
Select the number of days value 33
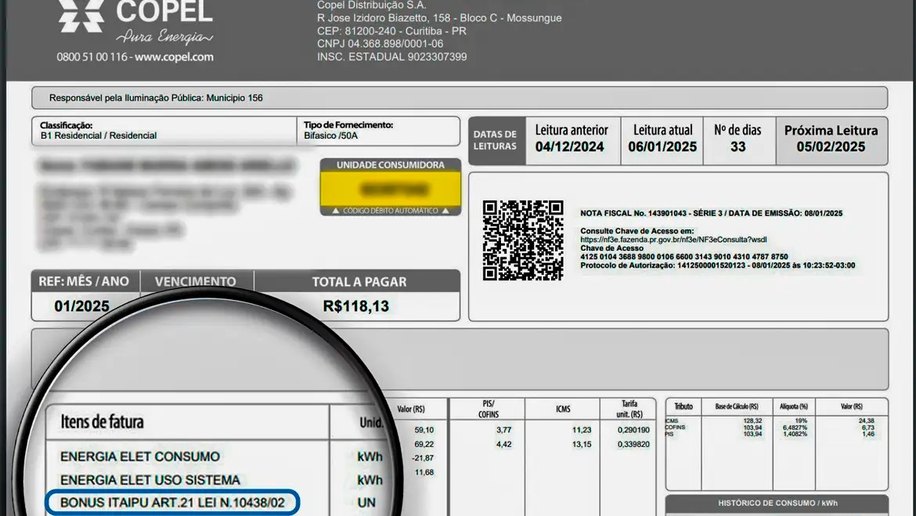[x=738, y=147]
